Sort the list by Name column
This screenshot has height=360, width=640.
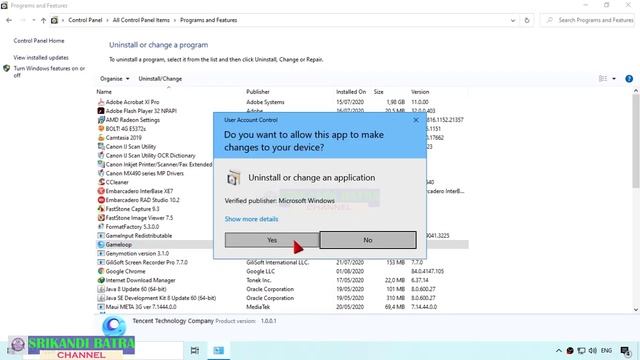coord(104,92)
